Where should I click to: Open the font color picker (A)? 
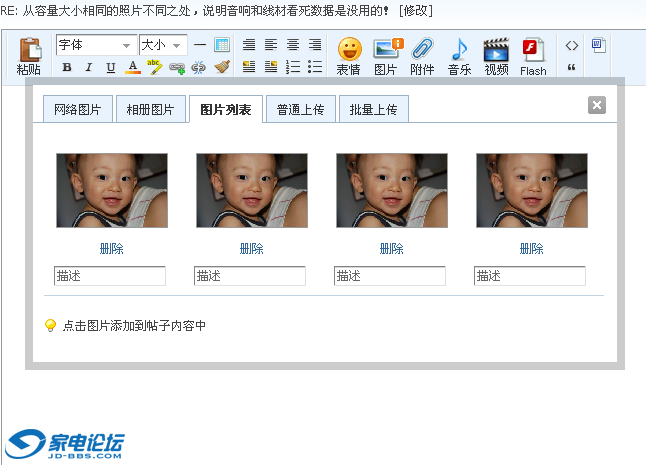point(133,67)
